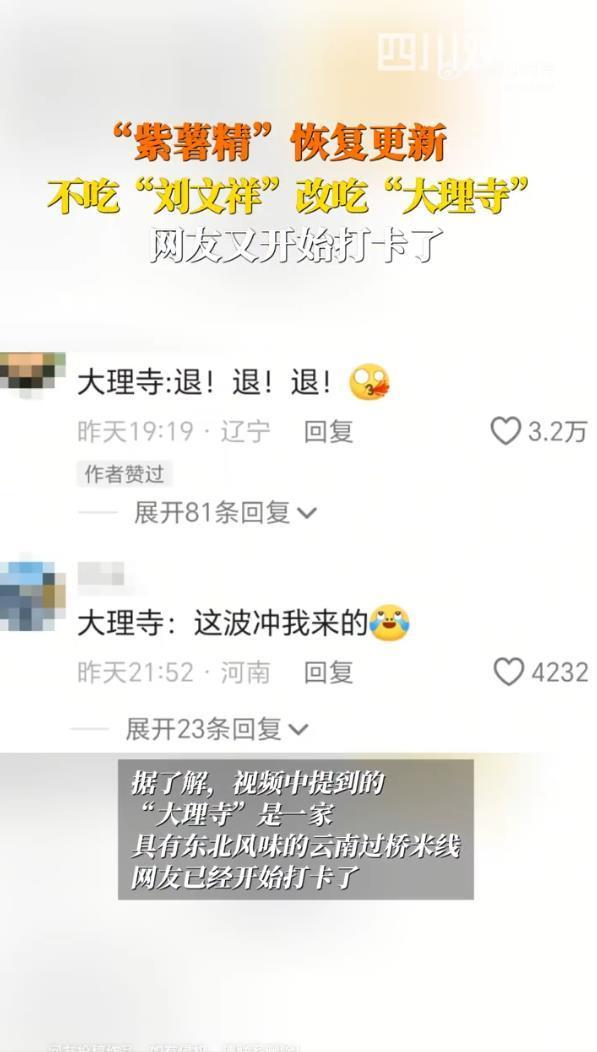597x1052 pixels.
Task: Open the blurred username of second commenter
Action: tap(101, 574)
